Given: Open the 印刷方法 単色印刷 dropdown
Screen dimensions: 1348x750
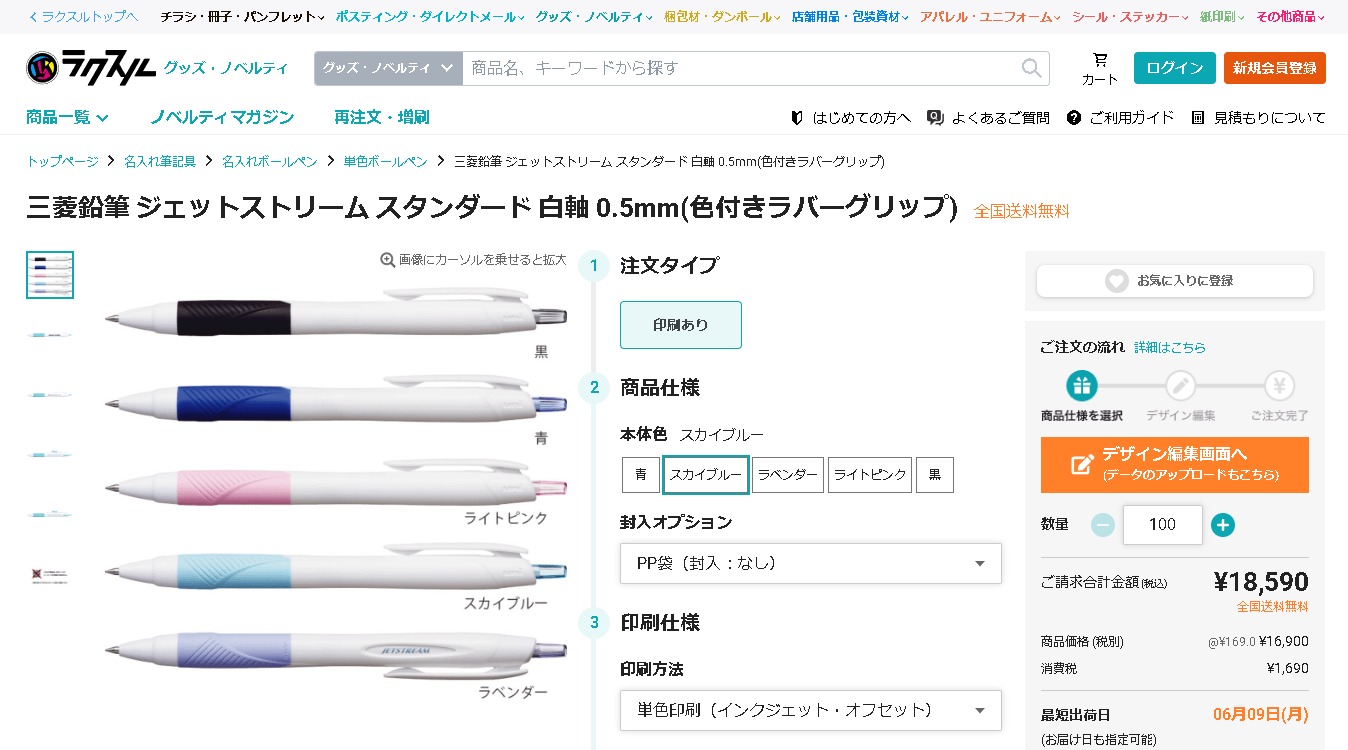Looking at the screenshot, I should point(811,710).
